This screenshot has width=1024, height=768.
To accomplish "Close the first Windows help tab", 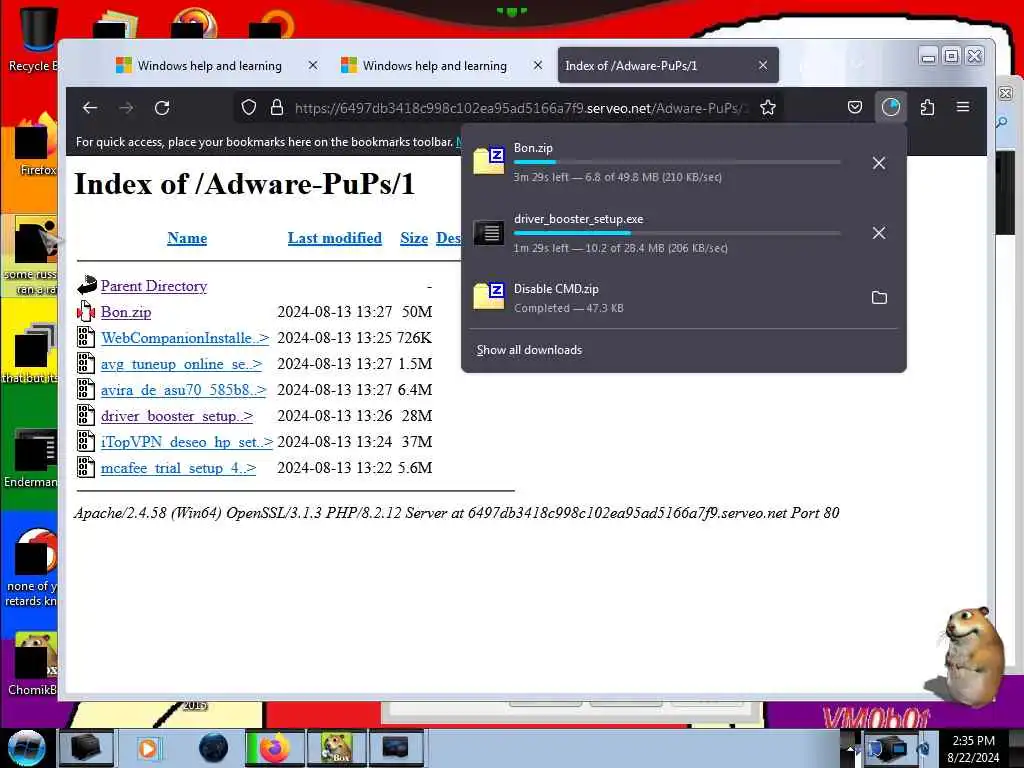I will pyautogui.click(x=313, y=65).
